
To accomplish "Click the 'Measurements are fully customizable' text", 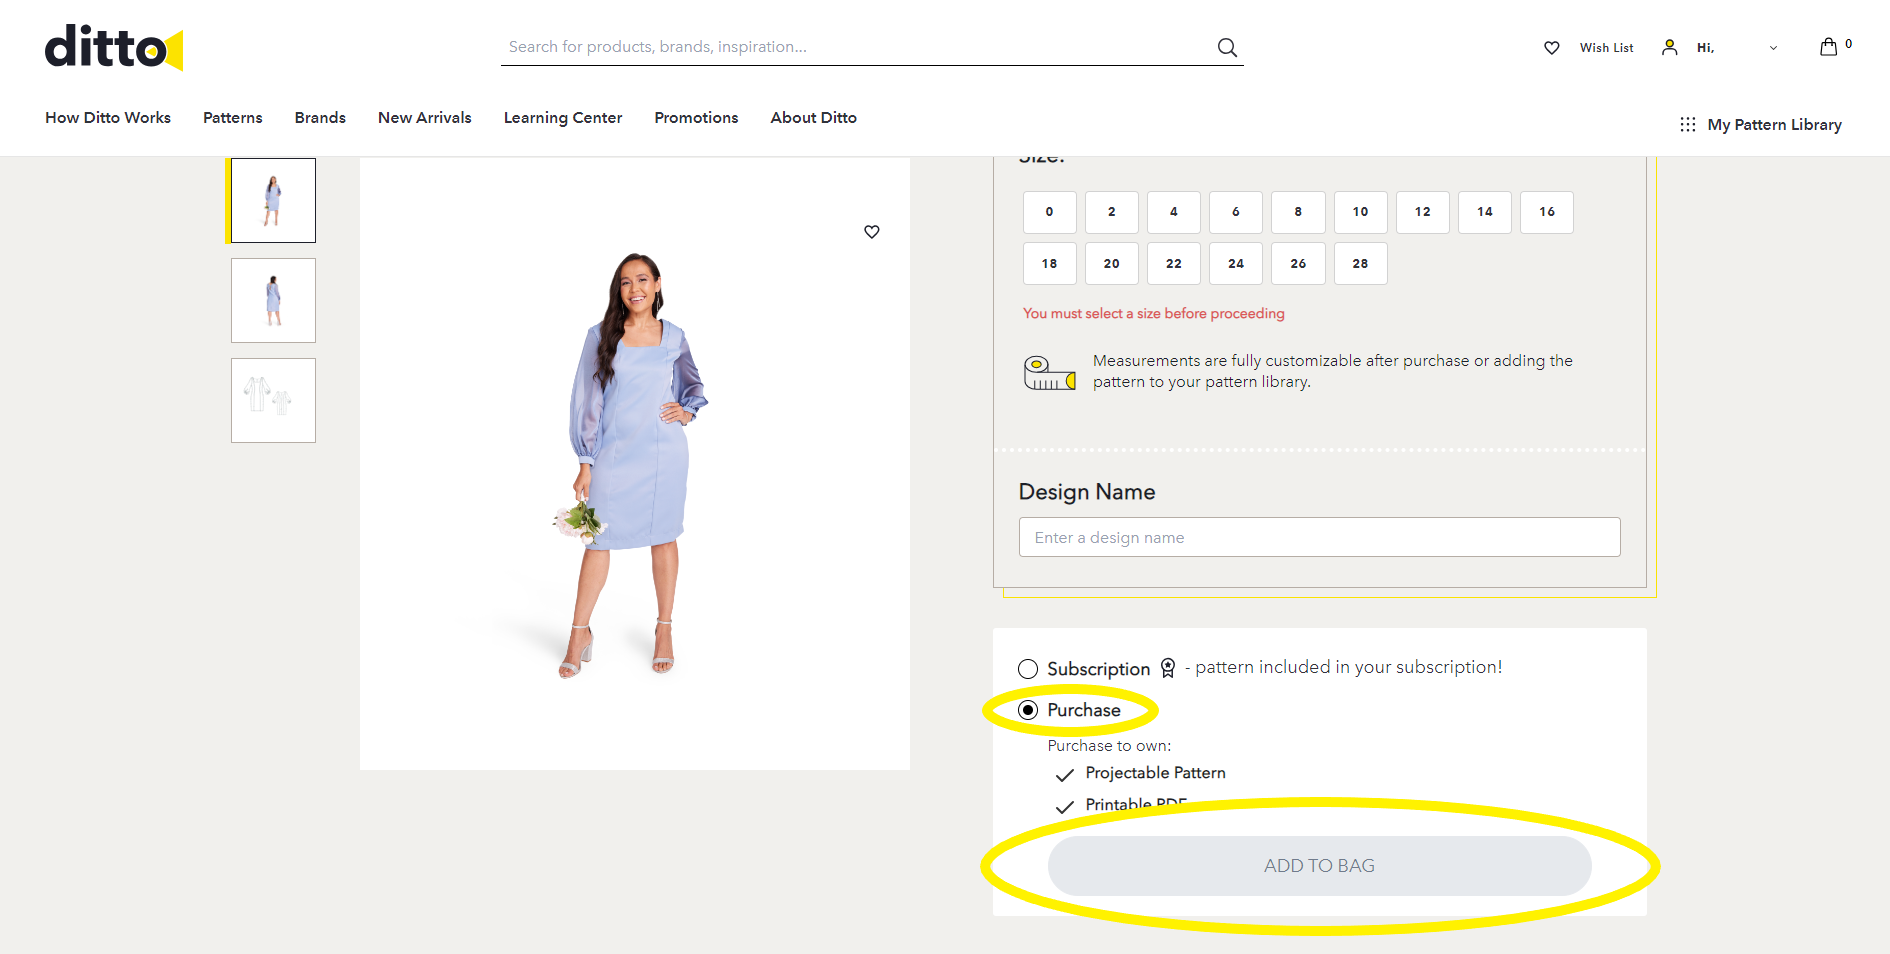I will click(x=1333, y=371).
